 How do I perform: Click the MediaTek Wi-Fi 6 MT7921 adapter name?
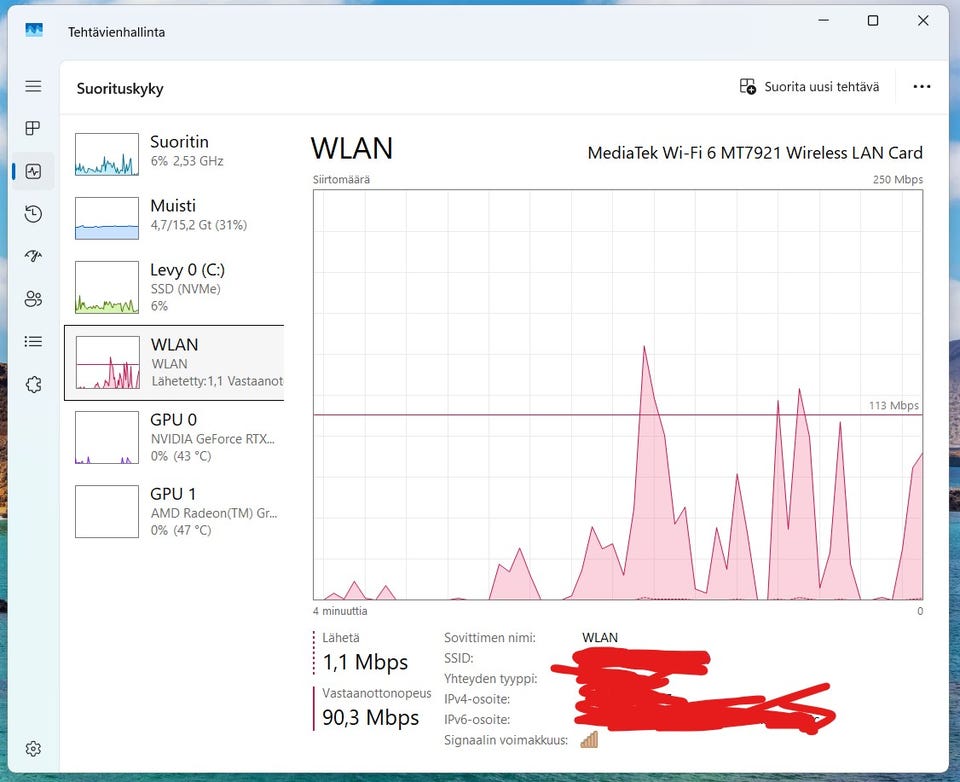click(755, 152)
